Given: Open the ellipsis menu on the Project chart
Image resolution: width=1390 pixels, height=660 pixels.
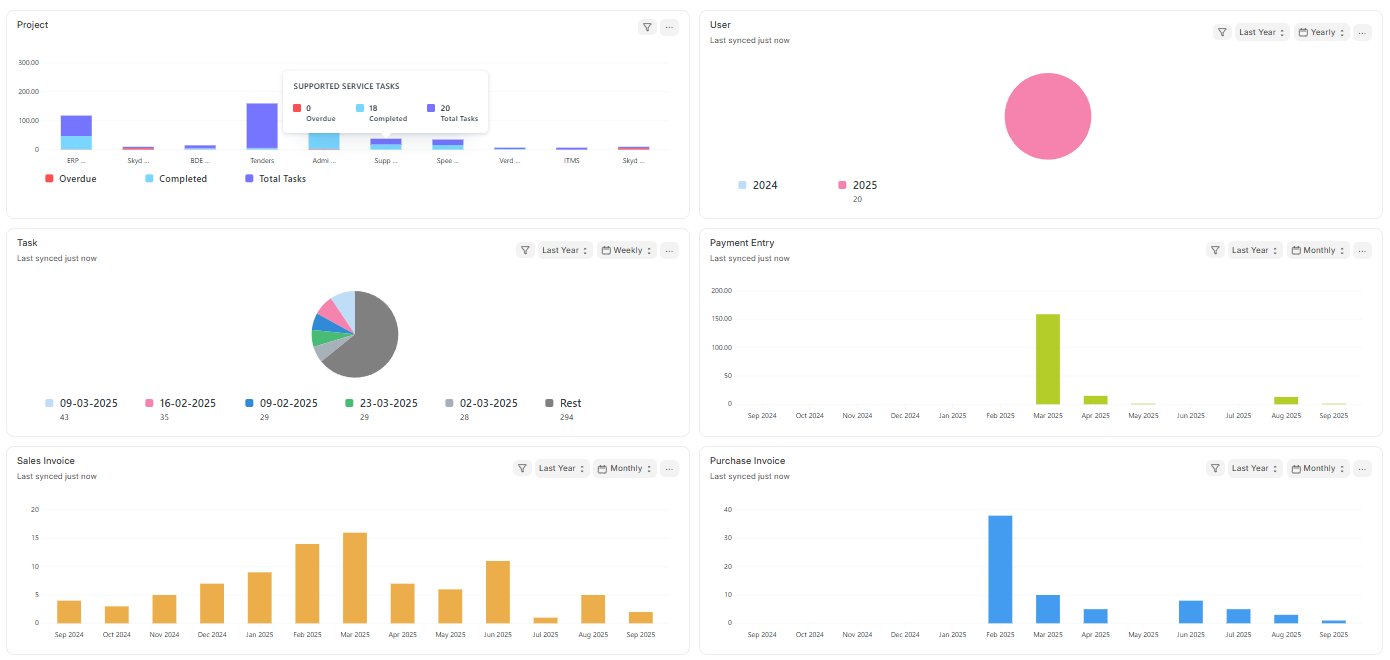Looking at the screenshot, I should (x=669, y=27).
